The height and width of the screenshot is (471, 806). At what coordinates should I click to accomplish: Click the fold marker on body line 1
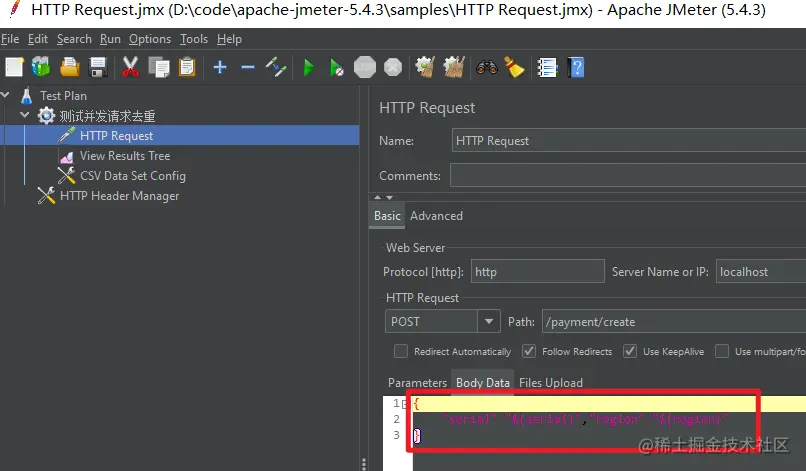click(x=405, y=404)
